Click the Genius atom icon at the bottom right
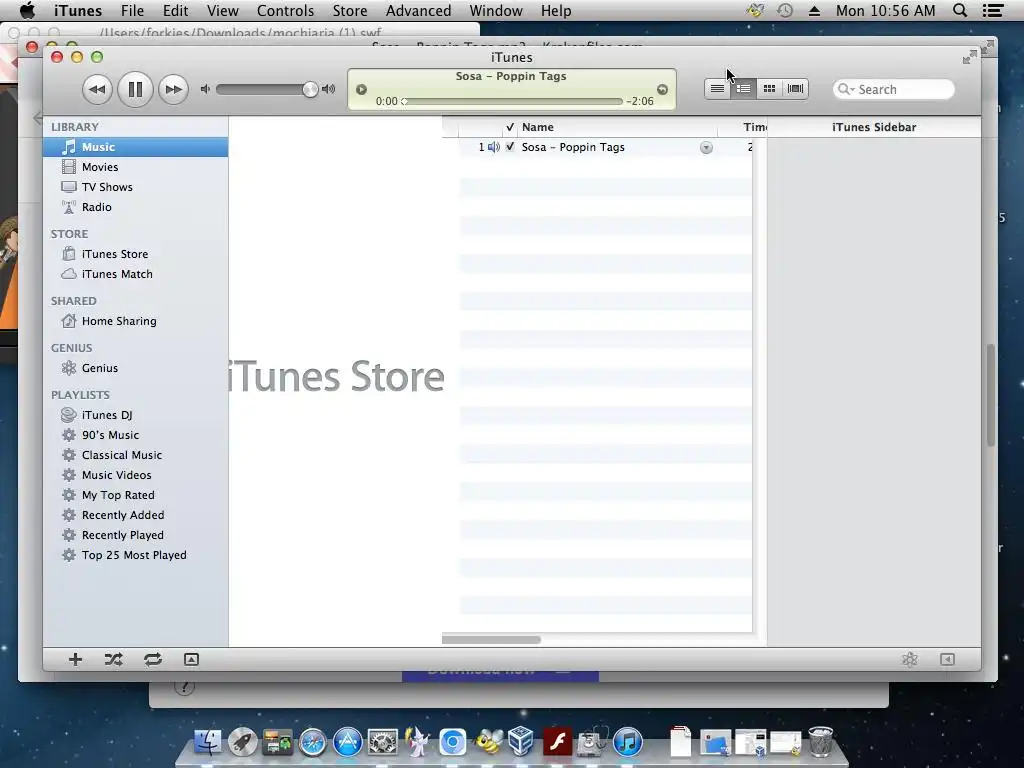Screen dimensions: 1024x768 pyautogui.click(x=910, y=660)
